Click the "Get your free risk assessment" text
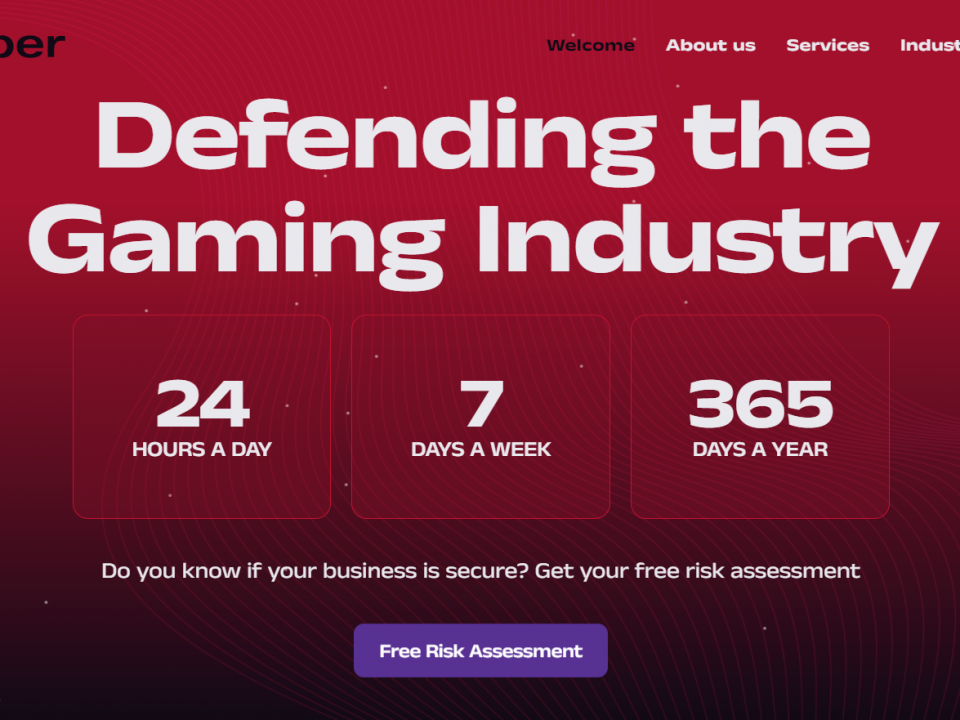Image resolution: width=960 pixels, height=720 pixels. [x=697, y=571]
